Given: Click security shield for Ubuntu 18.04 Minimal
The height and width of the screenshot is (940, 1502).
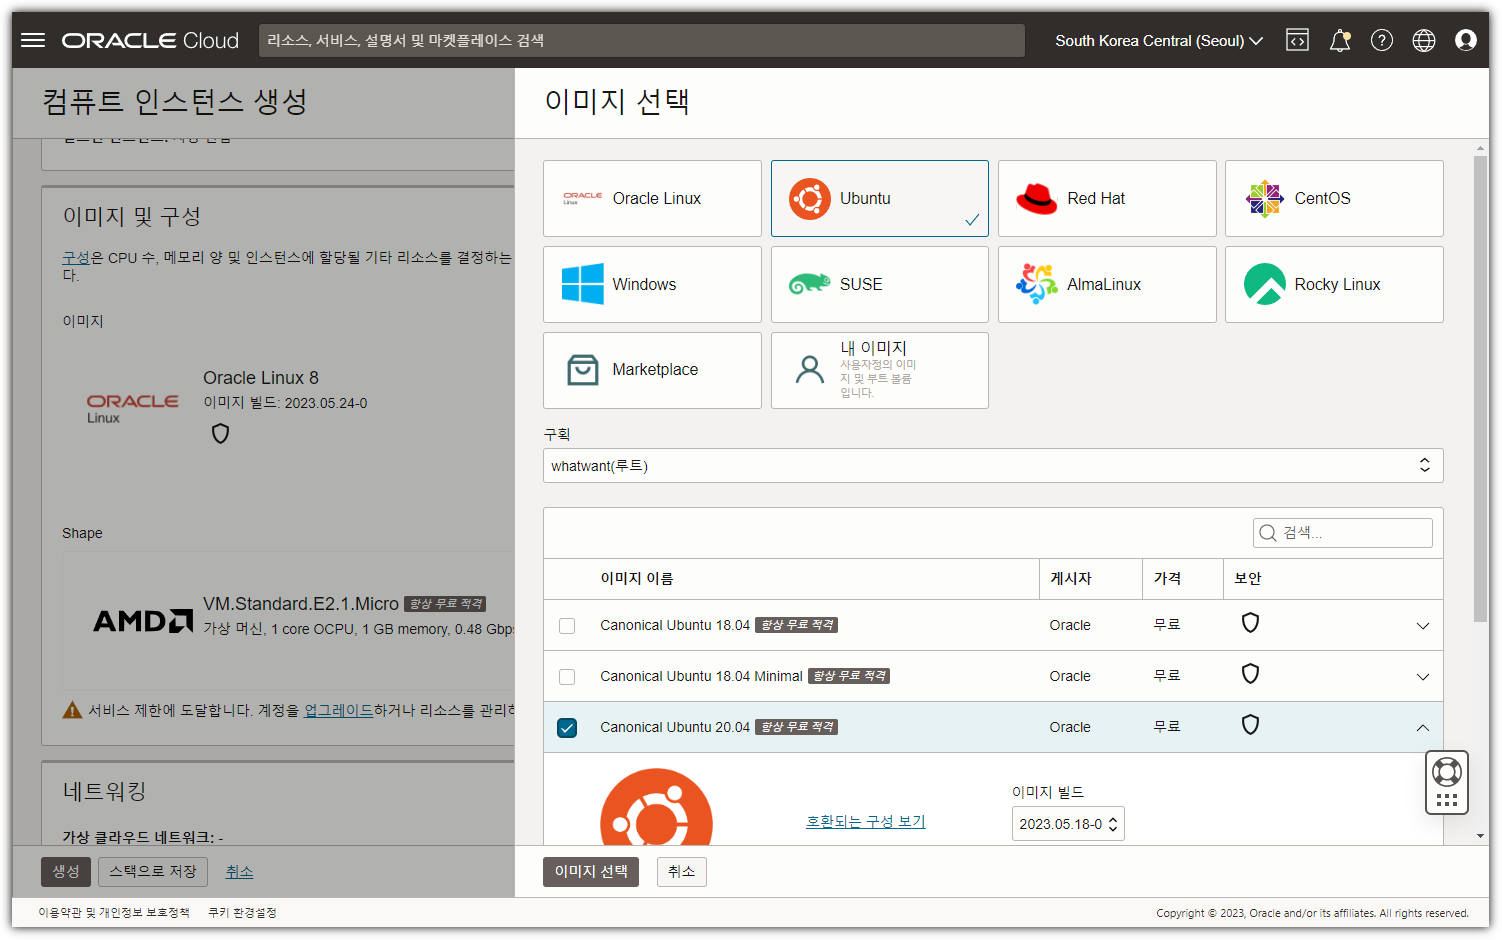Looking at the screenshot, I should click(x=1250, y=674).
